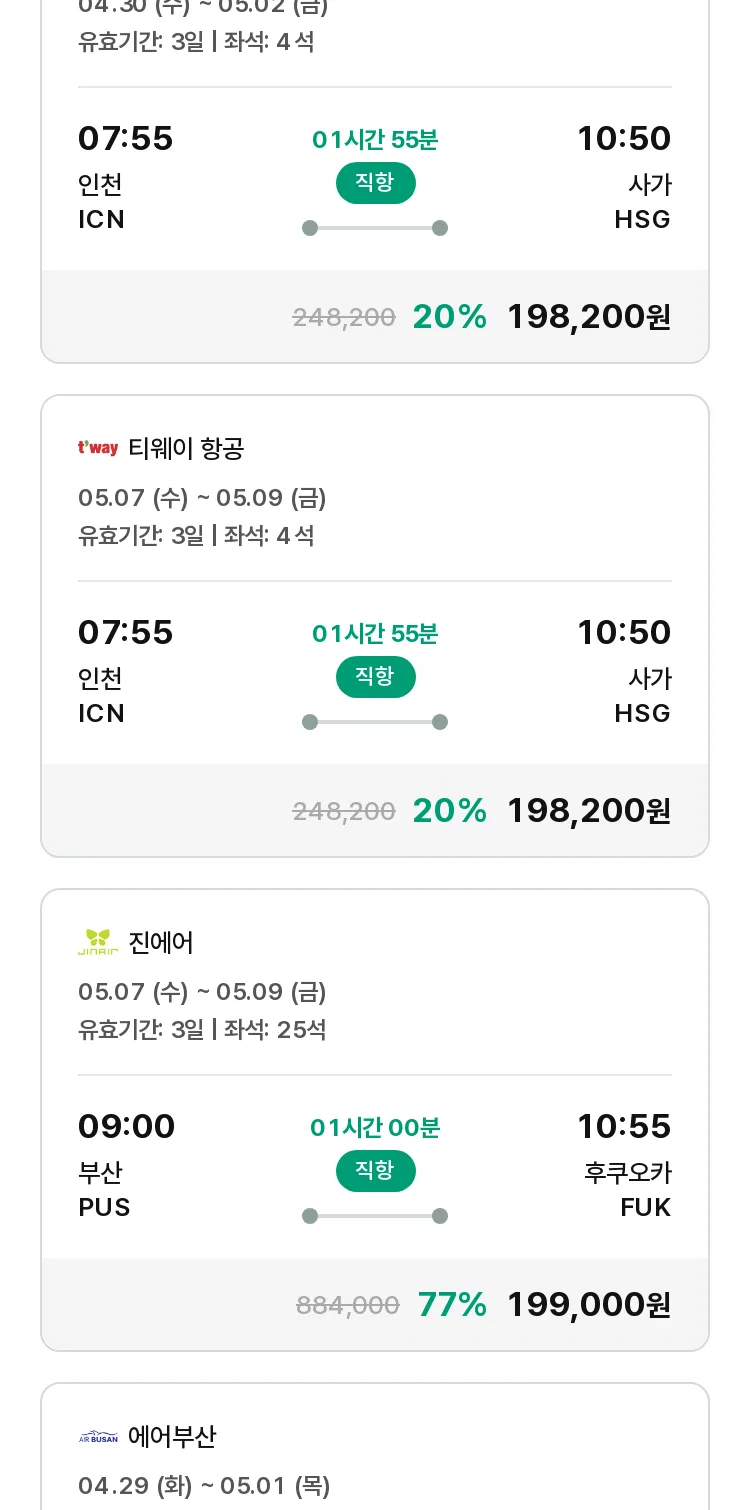Tap the t'way airline logo
750x1510 pixels.
coord(98,448)
